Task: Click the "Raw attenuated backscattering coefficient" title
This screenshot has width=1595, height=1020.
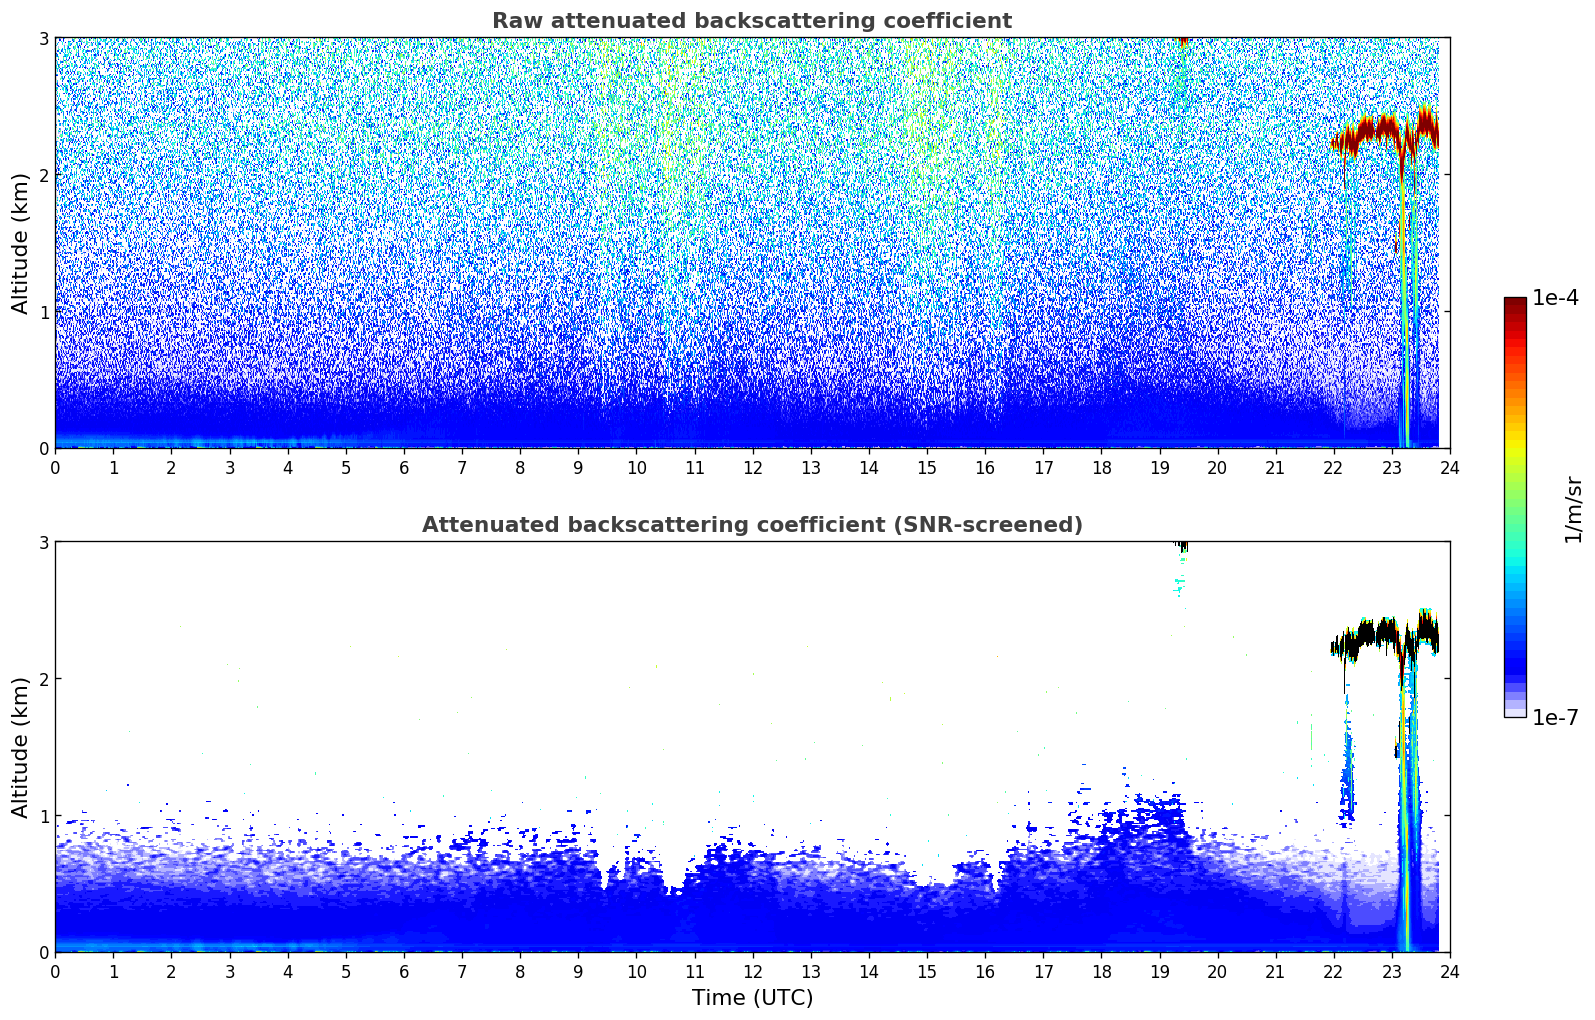Action: click(752, 21)
